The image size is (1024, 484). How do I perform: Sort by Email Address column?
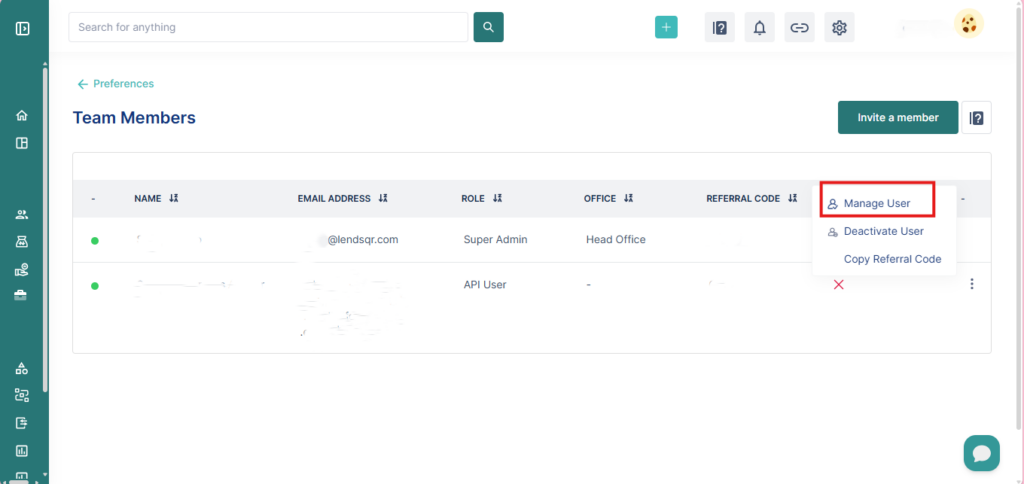tap(382, 199)
